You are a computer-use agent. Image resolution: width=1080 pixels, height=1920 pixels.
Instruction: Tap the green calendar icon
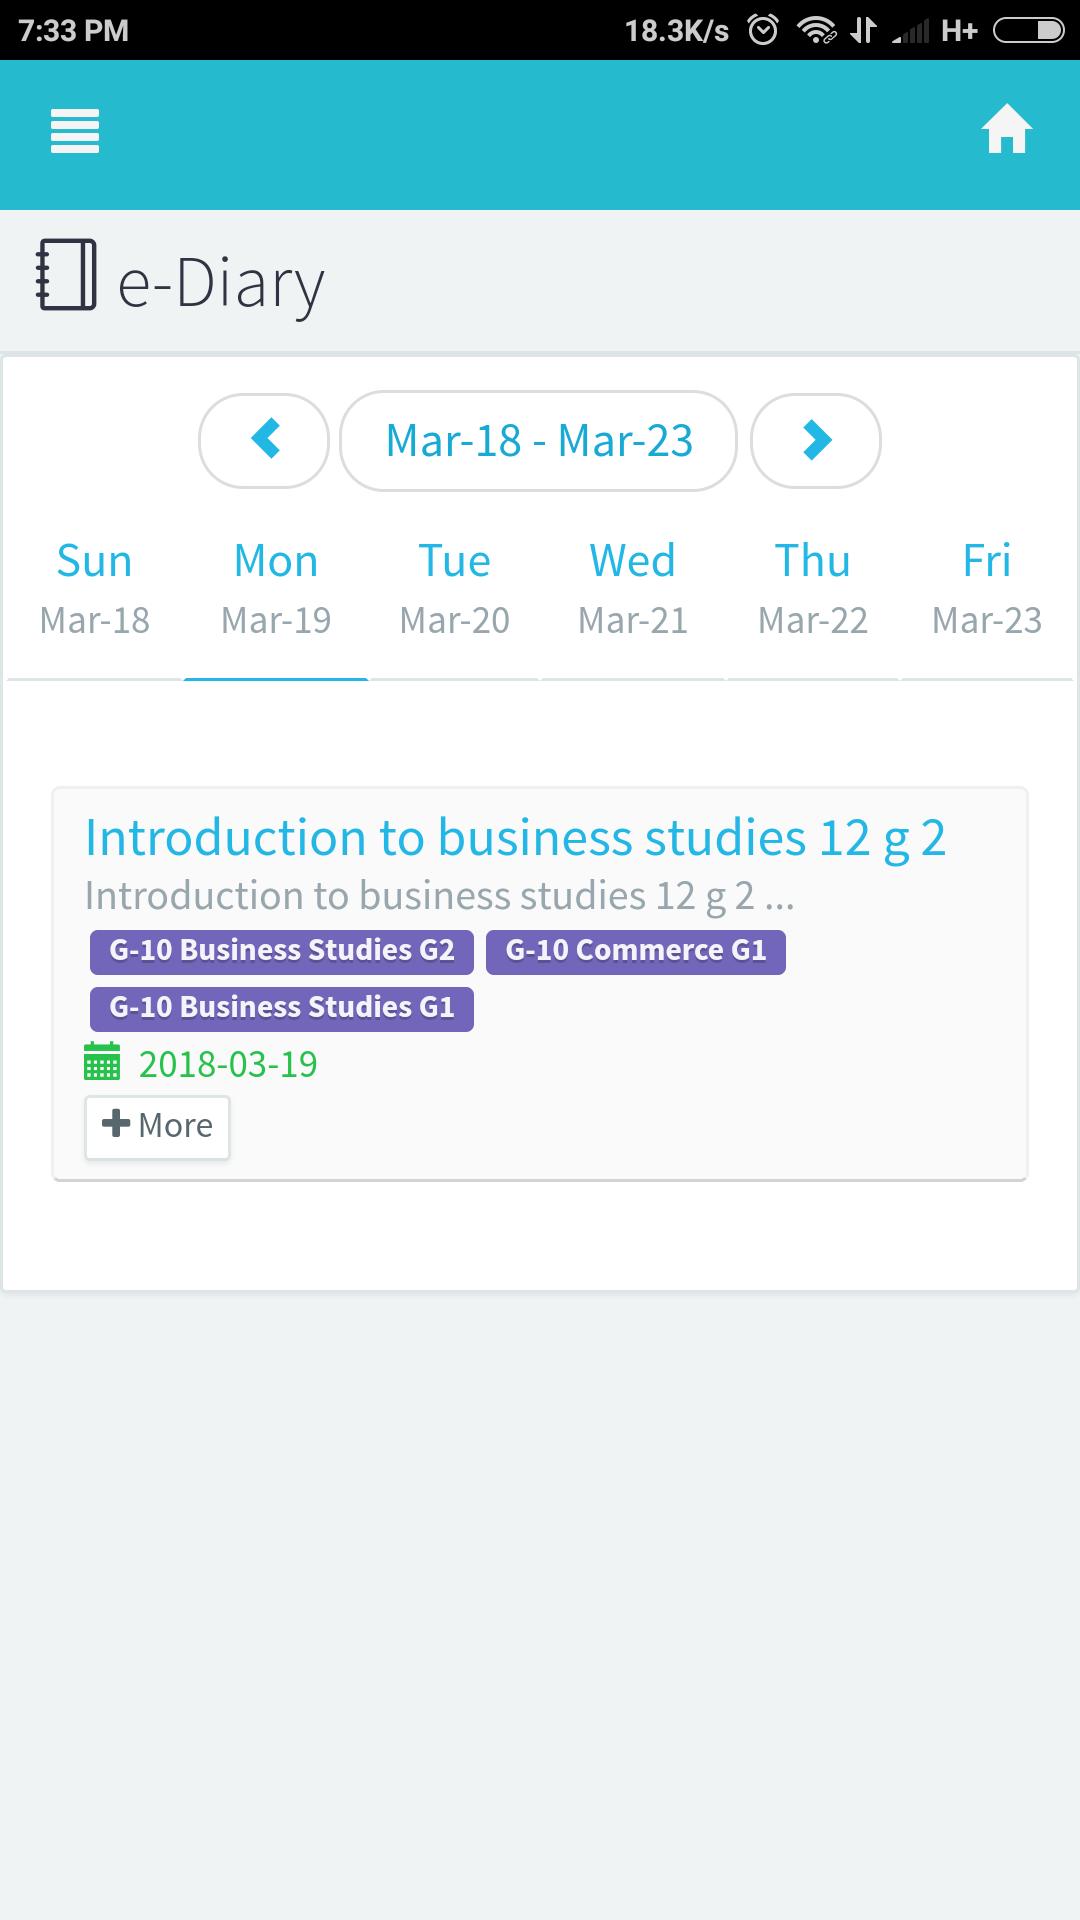coord(102,1062)
